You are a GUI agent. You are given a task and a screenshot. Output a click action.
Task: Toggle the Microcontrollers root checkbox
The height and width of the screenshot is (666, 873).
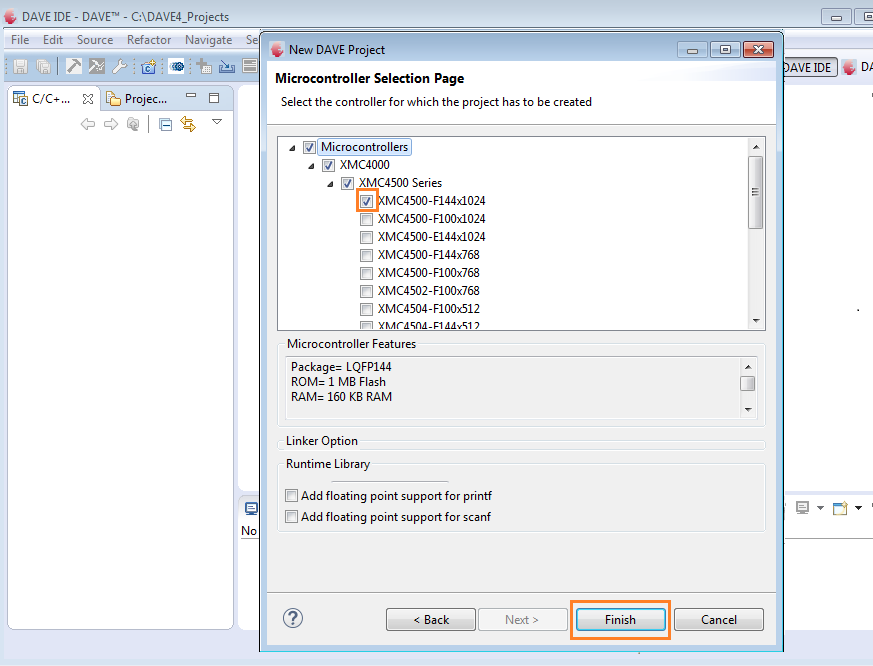coord(310,148)
